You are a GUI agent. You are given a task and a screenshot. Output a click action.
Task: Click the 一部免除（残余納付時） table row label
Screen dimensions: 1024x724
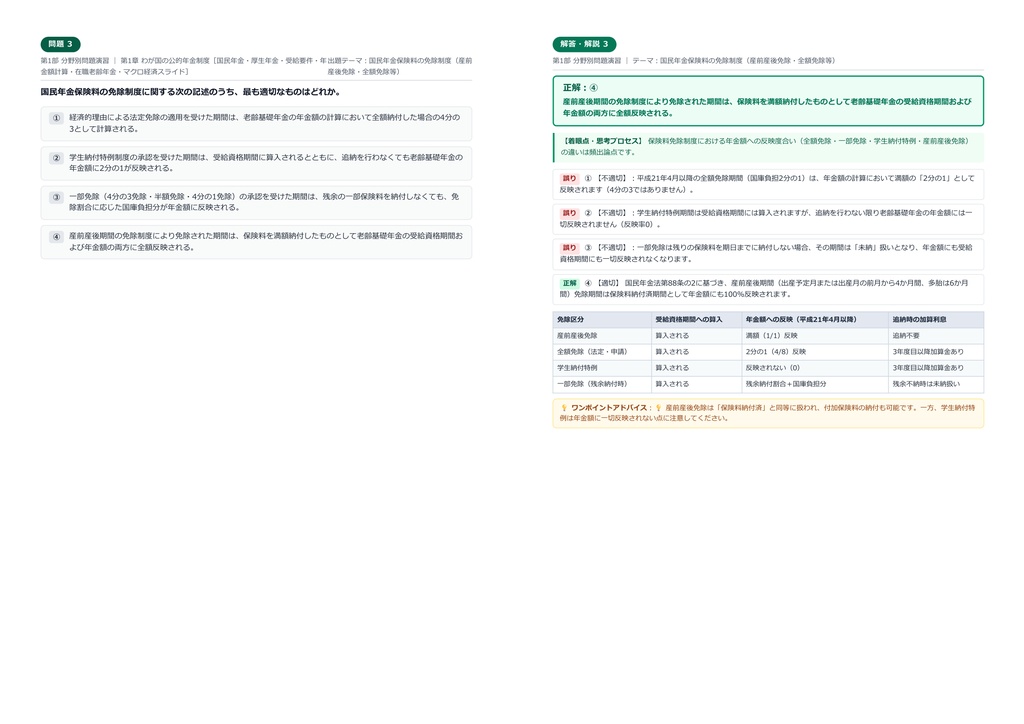592,384
